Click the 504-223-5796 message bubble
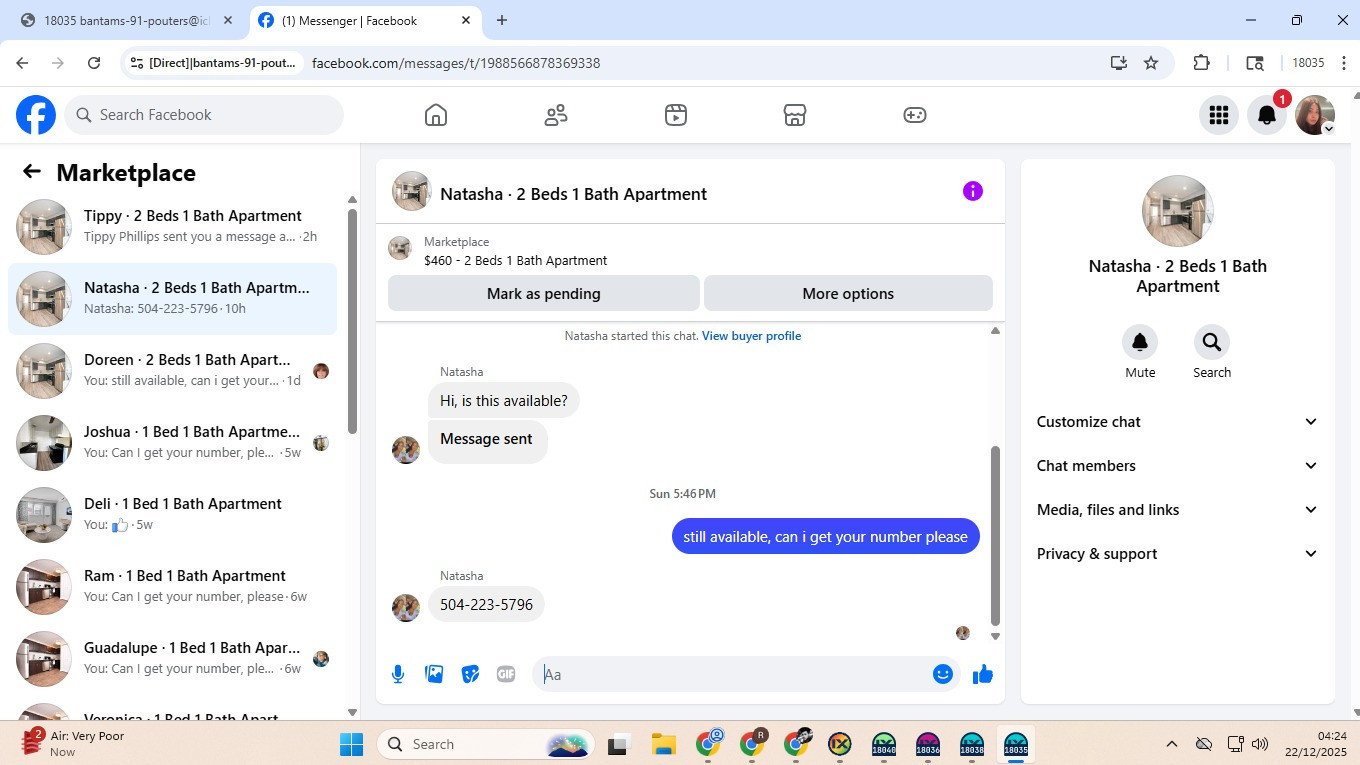The width and height of the screenshot is (1360, 765). tap(487, 605)
